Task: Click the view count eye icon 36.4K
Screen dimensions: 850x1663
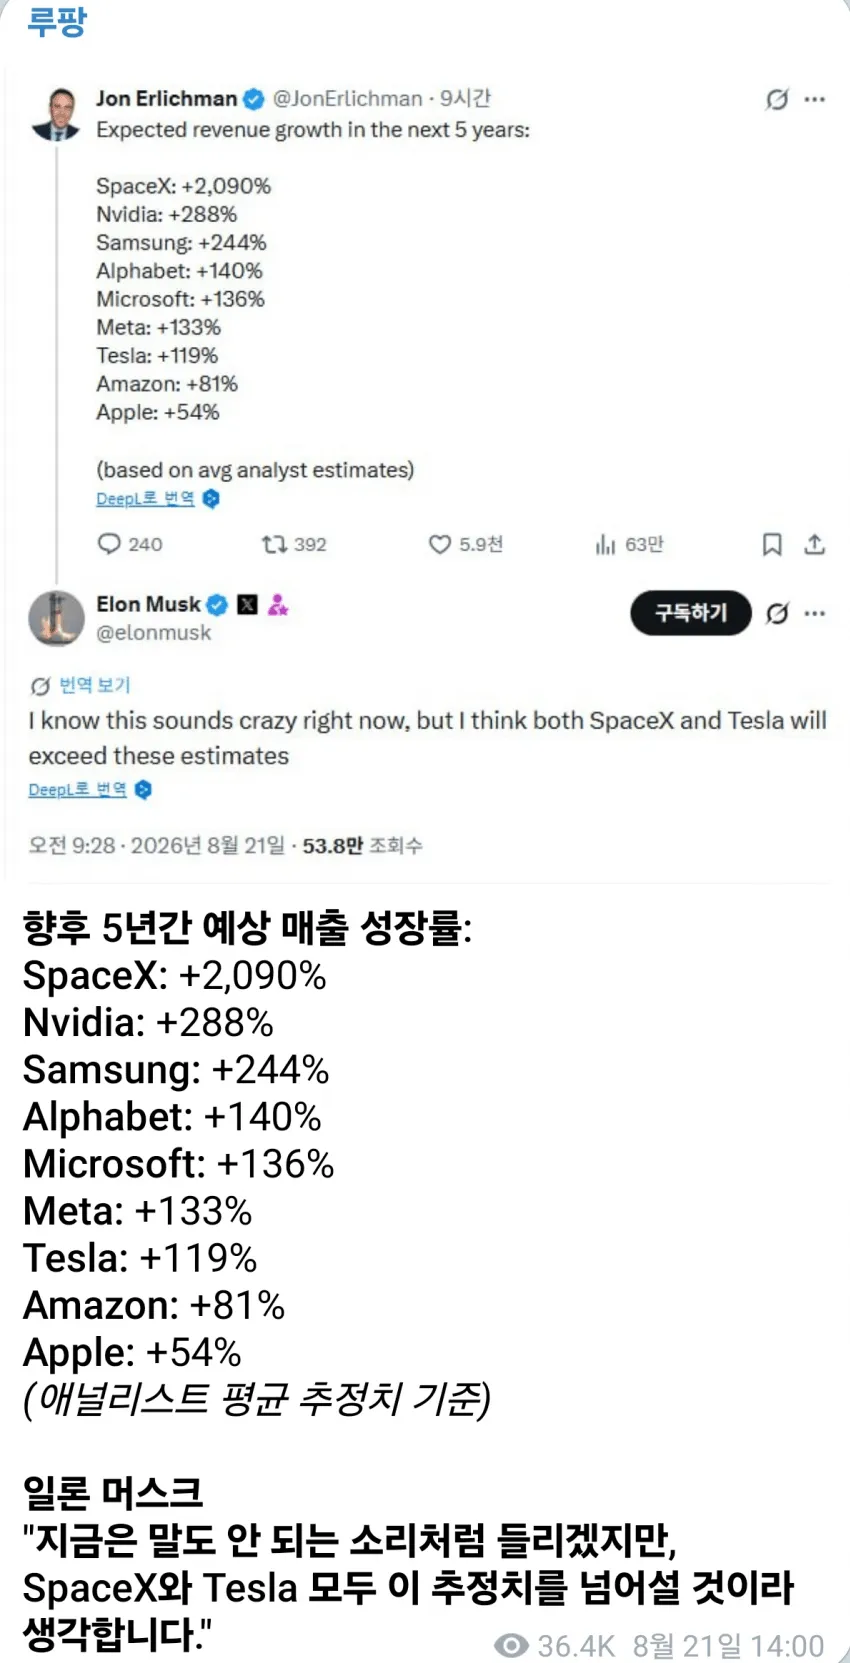Action: coord(511,1645)
